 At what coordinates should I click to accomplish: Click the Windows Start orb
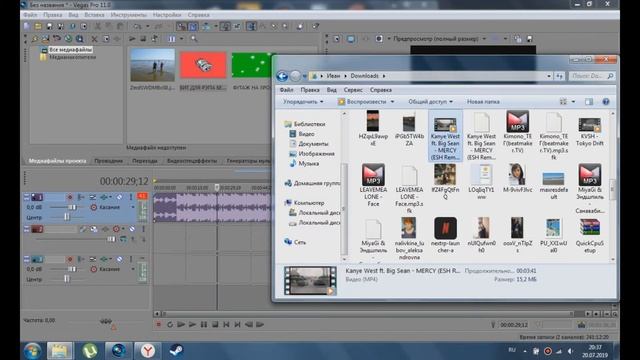(32, 351)
